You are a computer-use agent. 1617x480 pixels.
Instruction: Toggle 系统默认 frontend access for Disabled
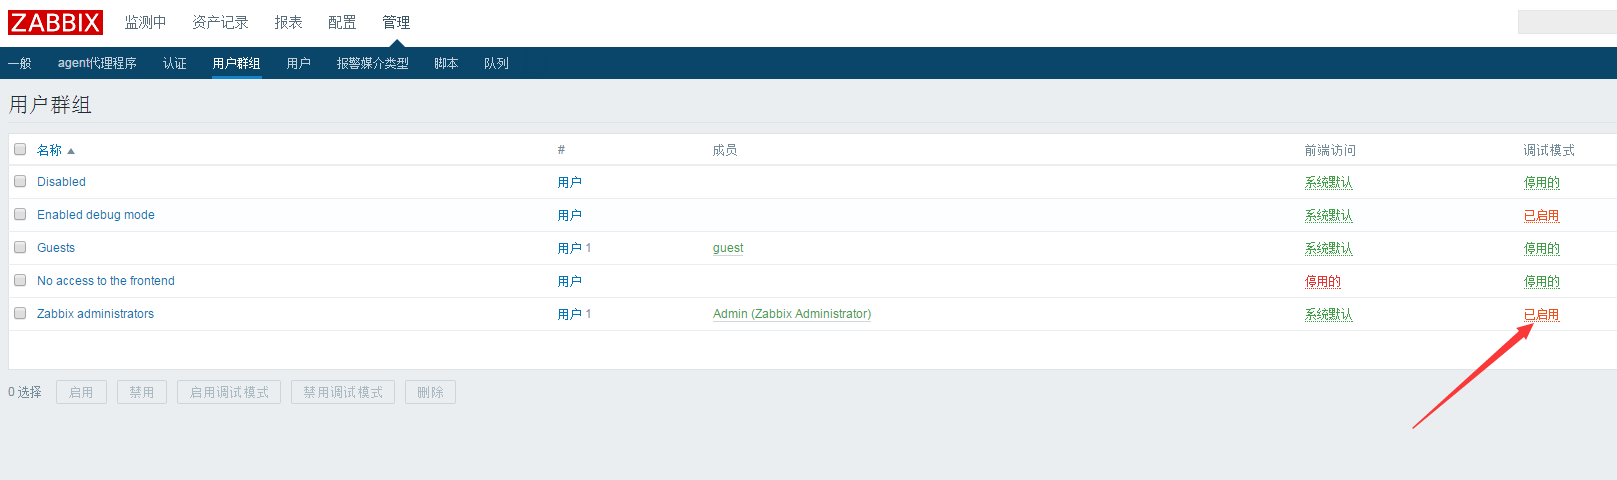[x=1329, y=182]
